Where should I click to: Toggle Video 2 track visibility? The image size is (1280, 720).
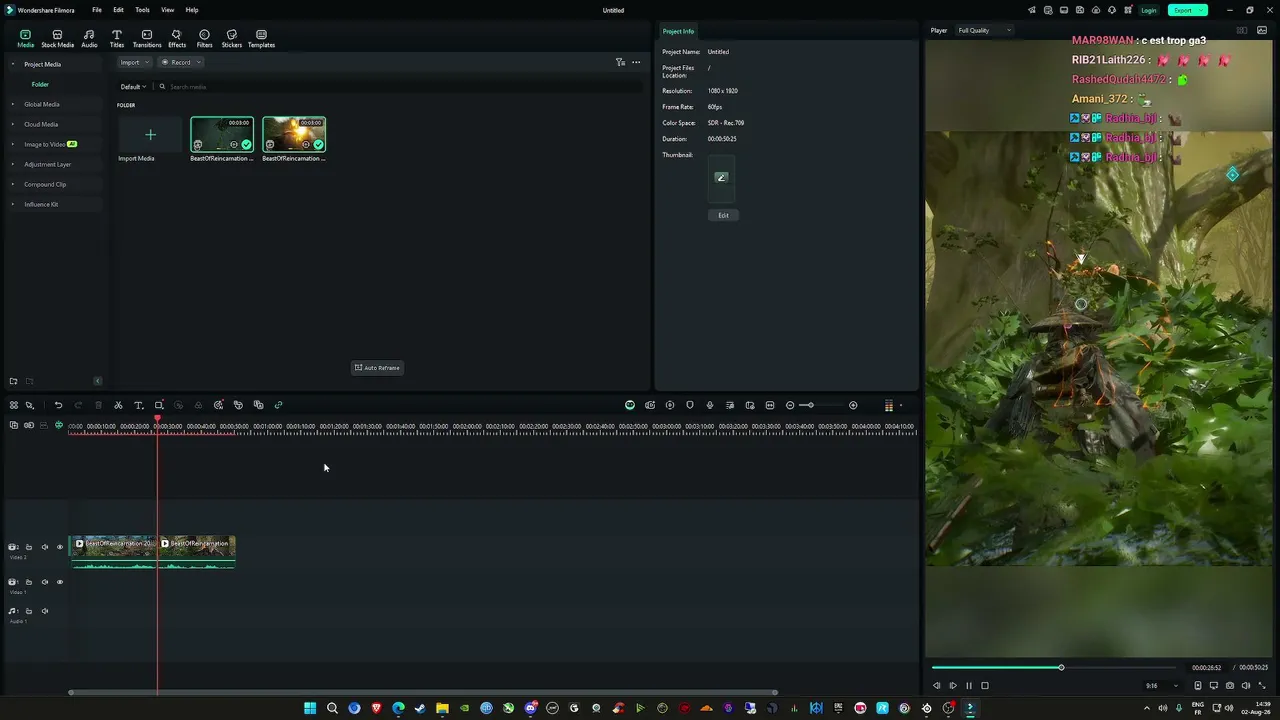click(60, 547)
